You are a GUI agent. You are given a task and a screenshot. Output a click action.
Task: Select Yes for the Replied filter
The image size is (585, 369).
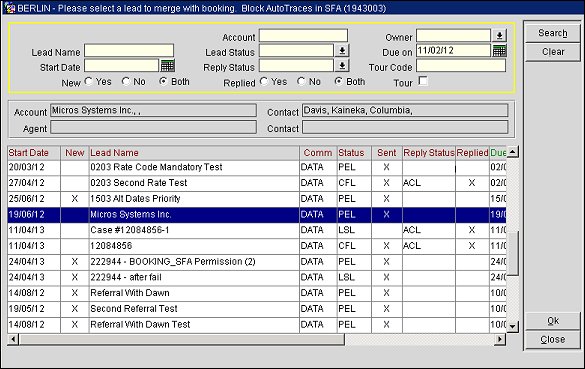pos(264,81)
